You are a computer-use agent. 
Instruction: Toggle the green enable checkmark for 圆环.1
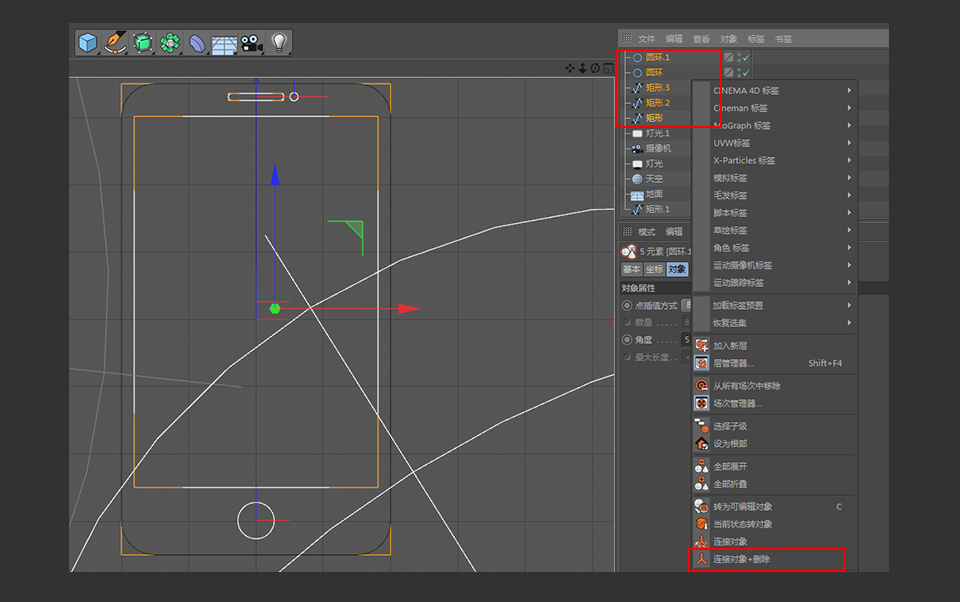click(744, 57)
